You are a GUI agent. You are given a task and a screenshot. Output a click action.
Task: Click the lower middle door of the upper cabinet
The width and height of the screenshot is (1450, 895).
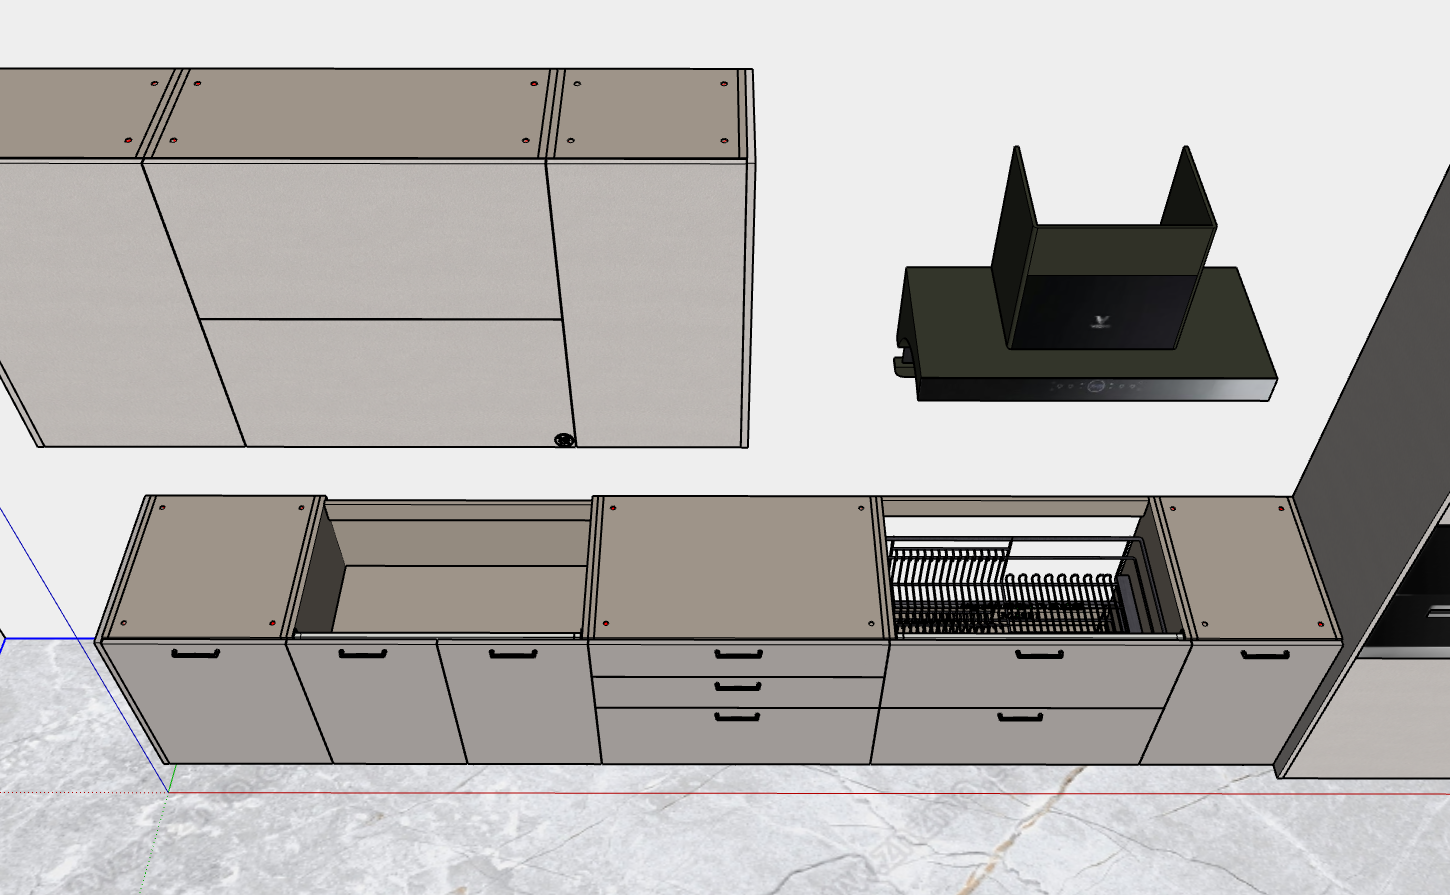390,380
